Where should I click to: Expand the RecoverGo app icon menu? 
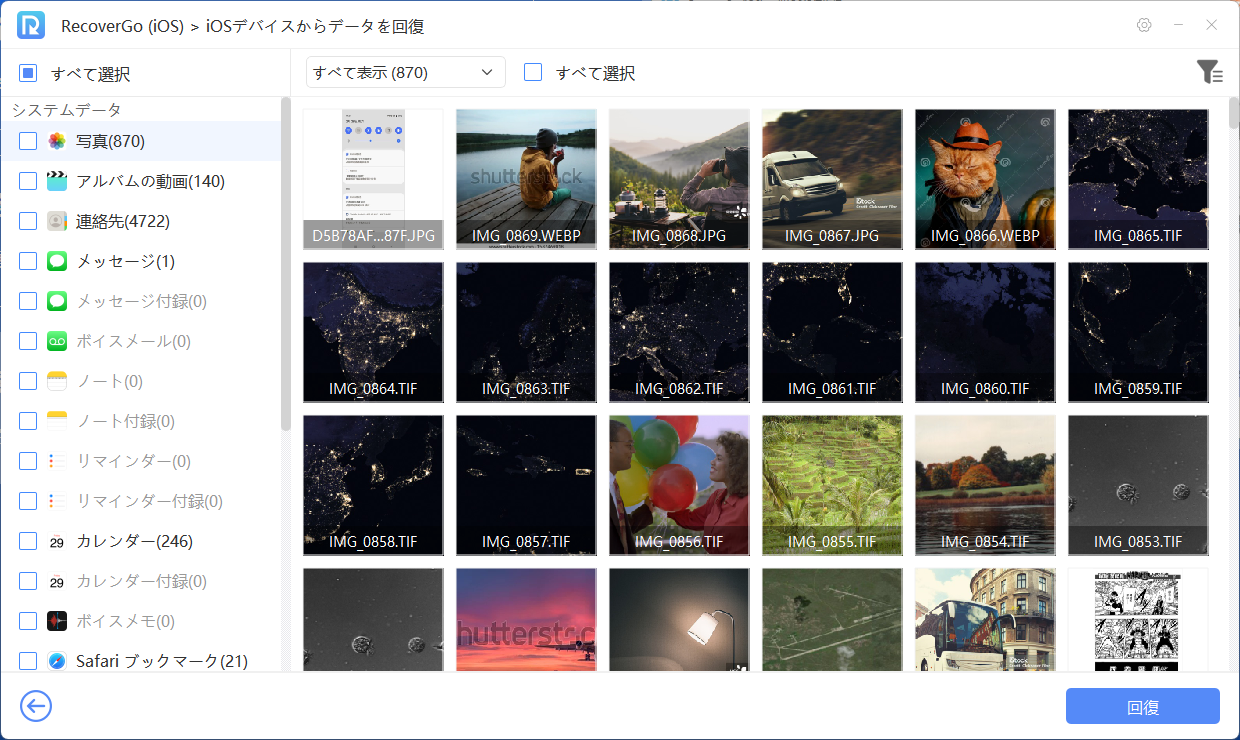[30, 25]
